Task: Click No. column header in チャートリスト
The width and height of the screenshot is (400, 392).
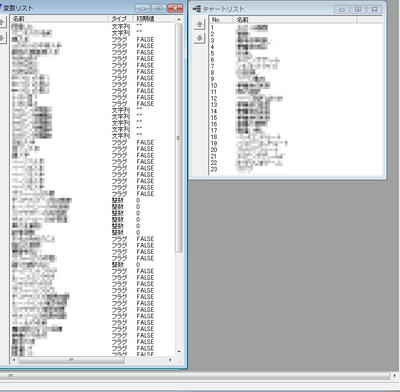Action: pos(221,20)
